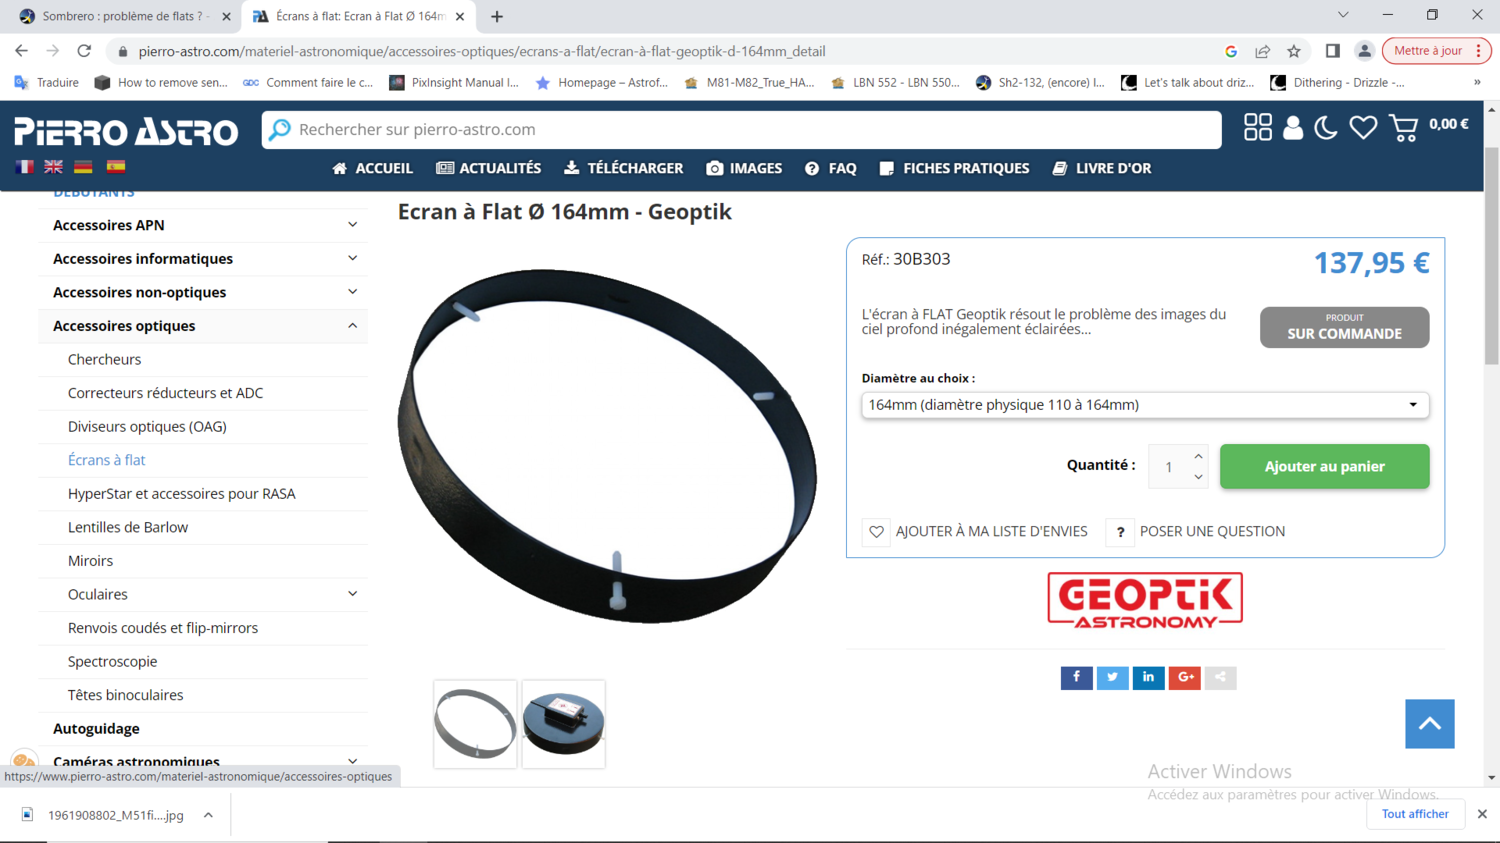
Task: Open the Autoguidage category
Action: pos(96,728)
